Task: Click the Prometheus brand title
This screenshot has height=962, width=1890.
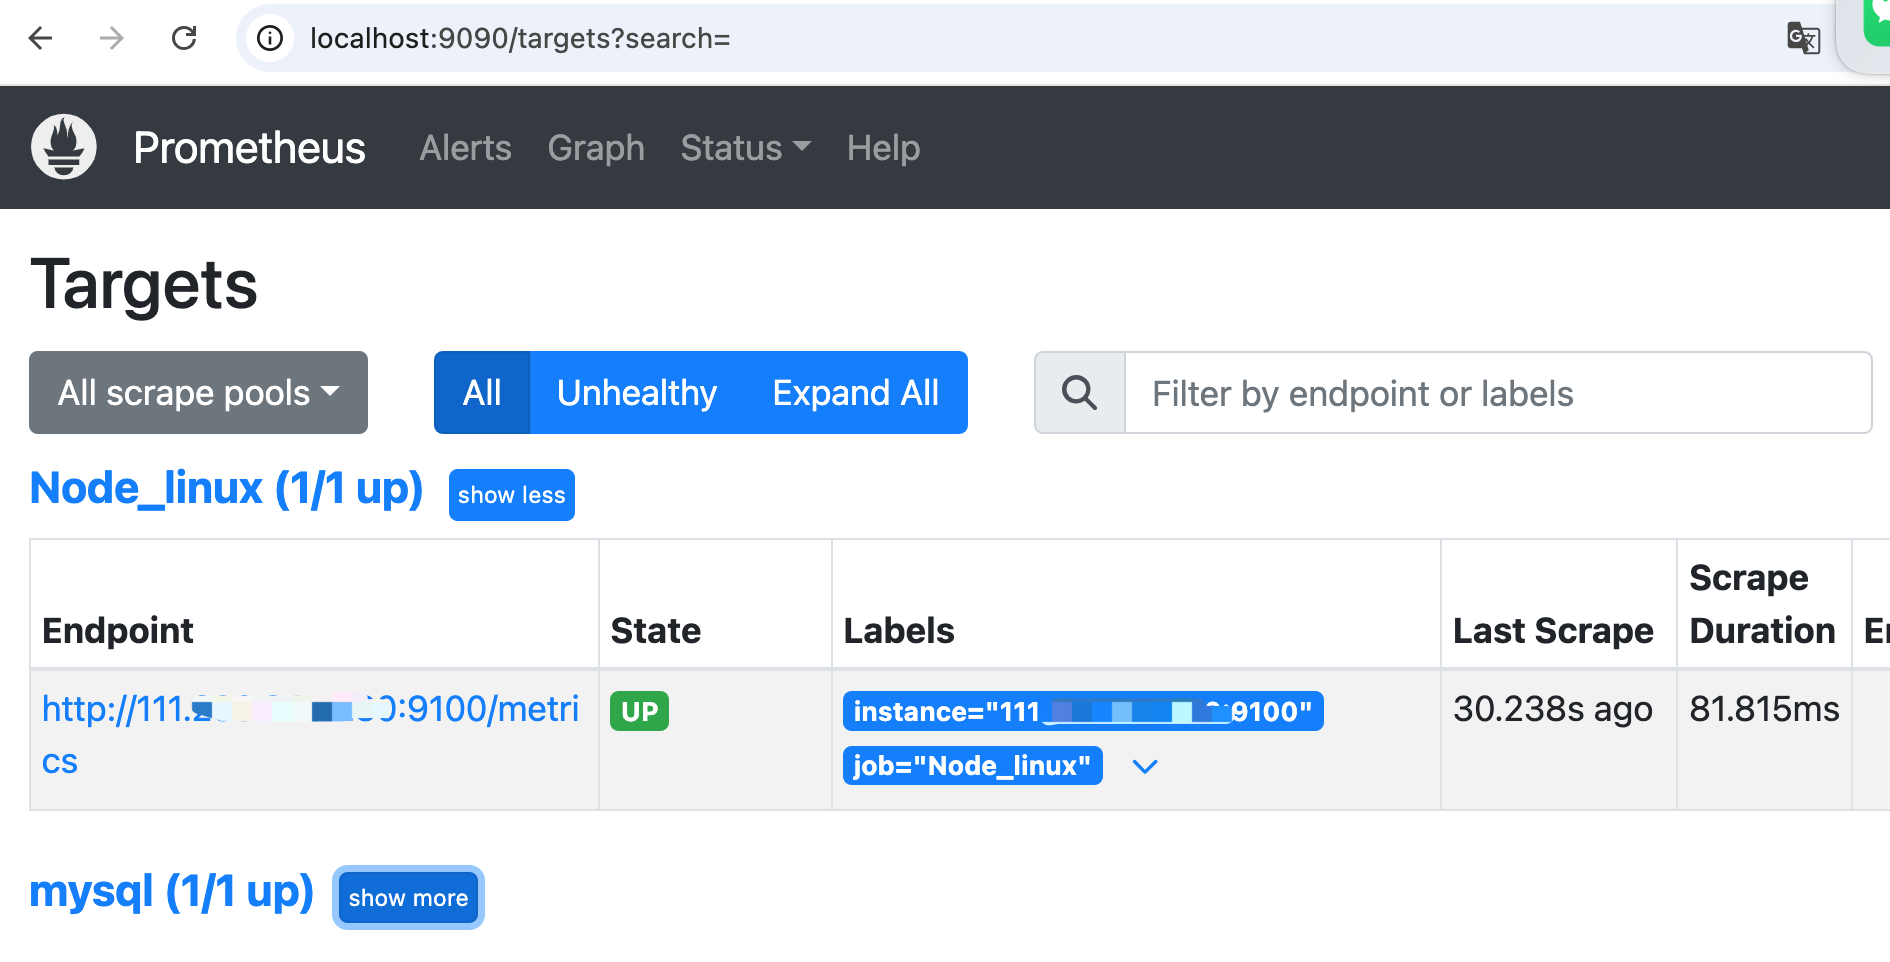Action: point(249,148)
